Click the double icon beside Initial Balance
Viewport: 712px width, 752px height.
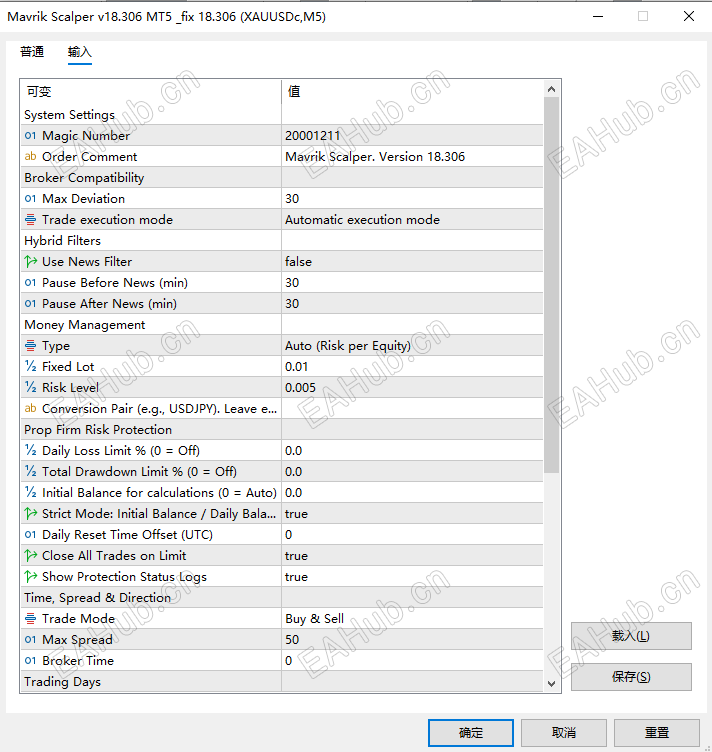30,493
